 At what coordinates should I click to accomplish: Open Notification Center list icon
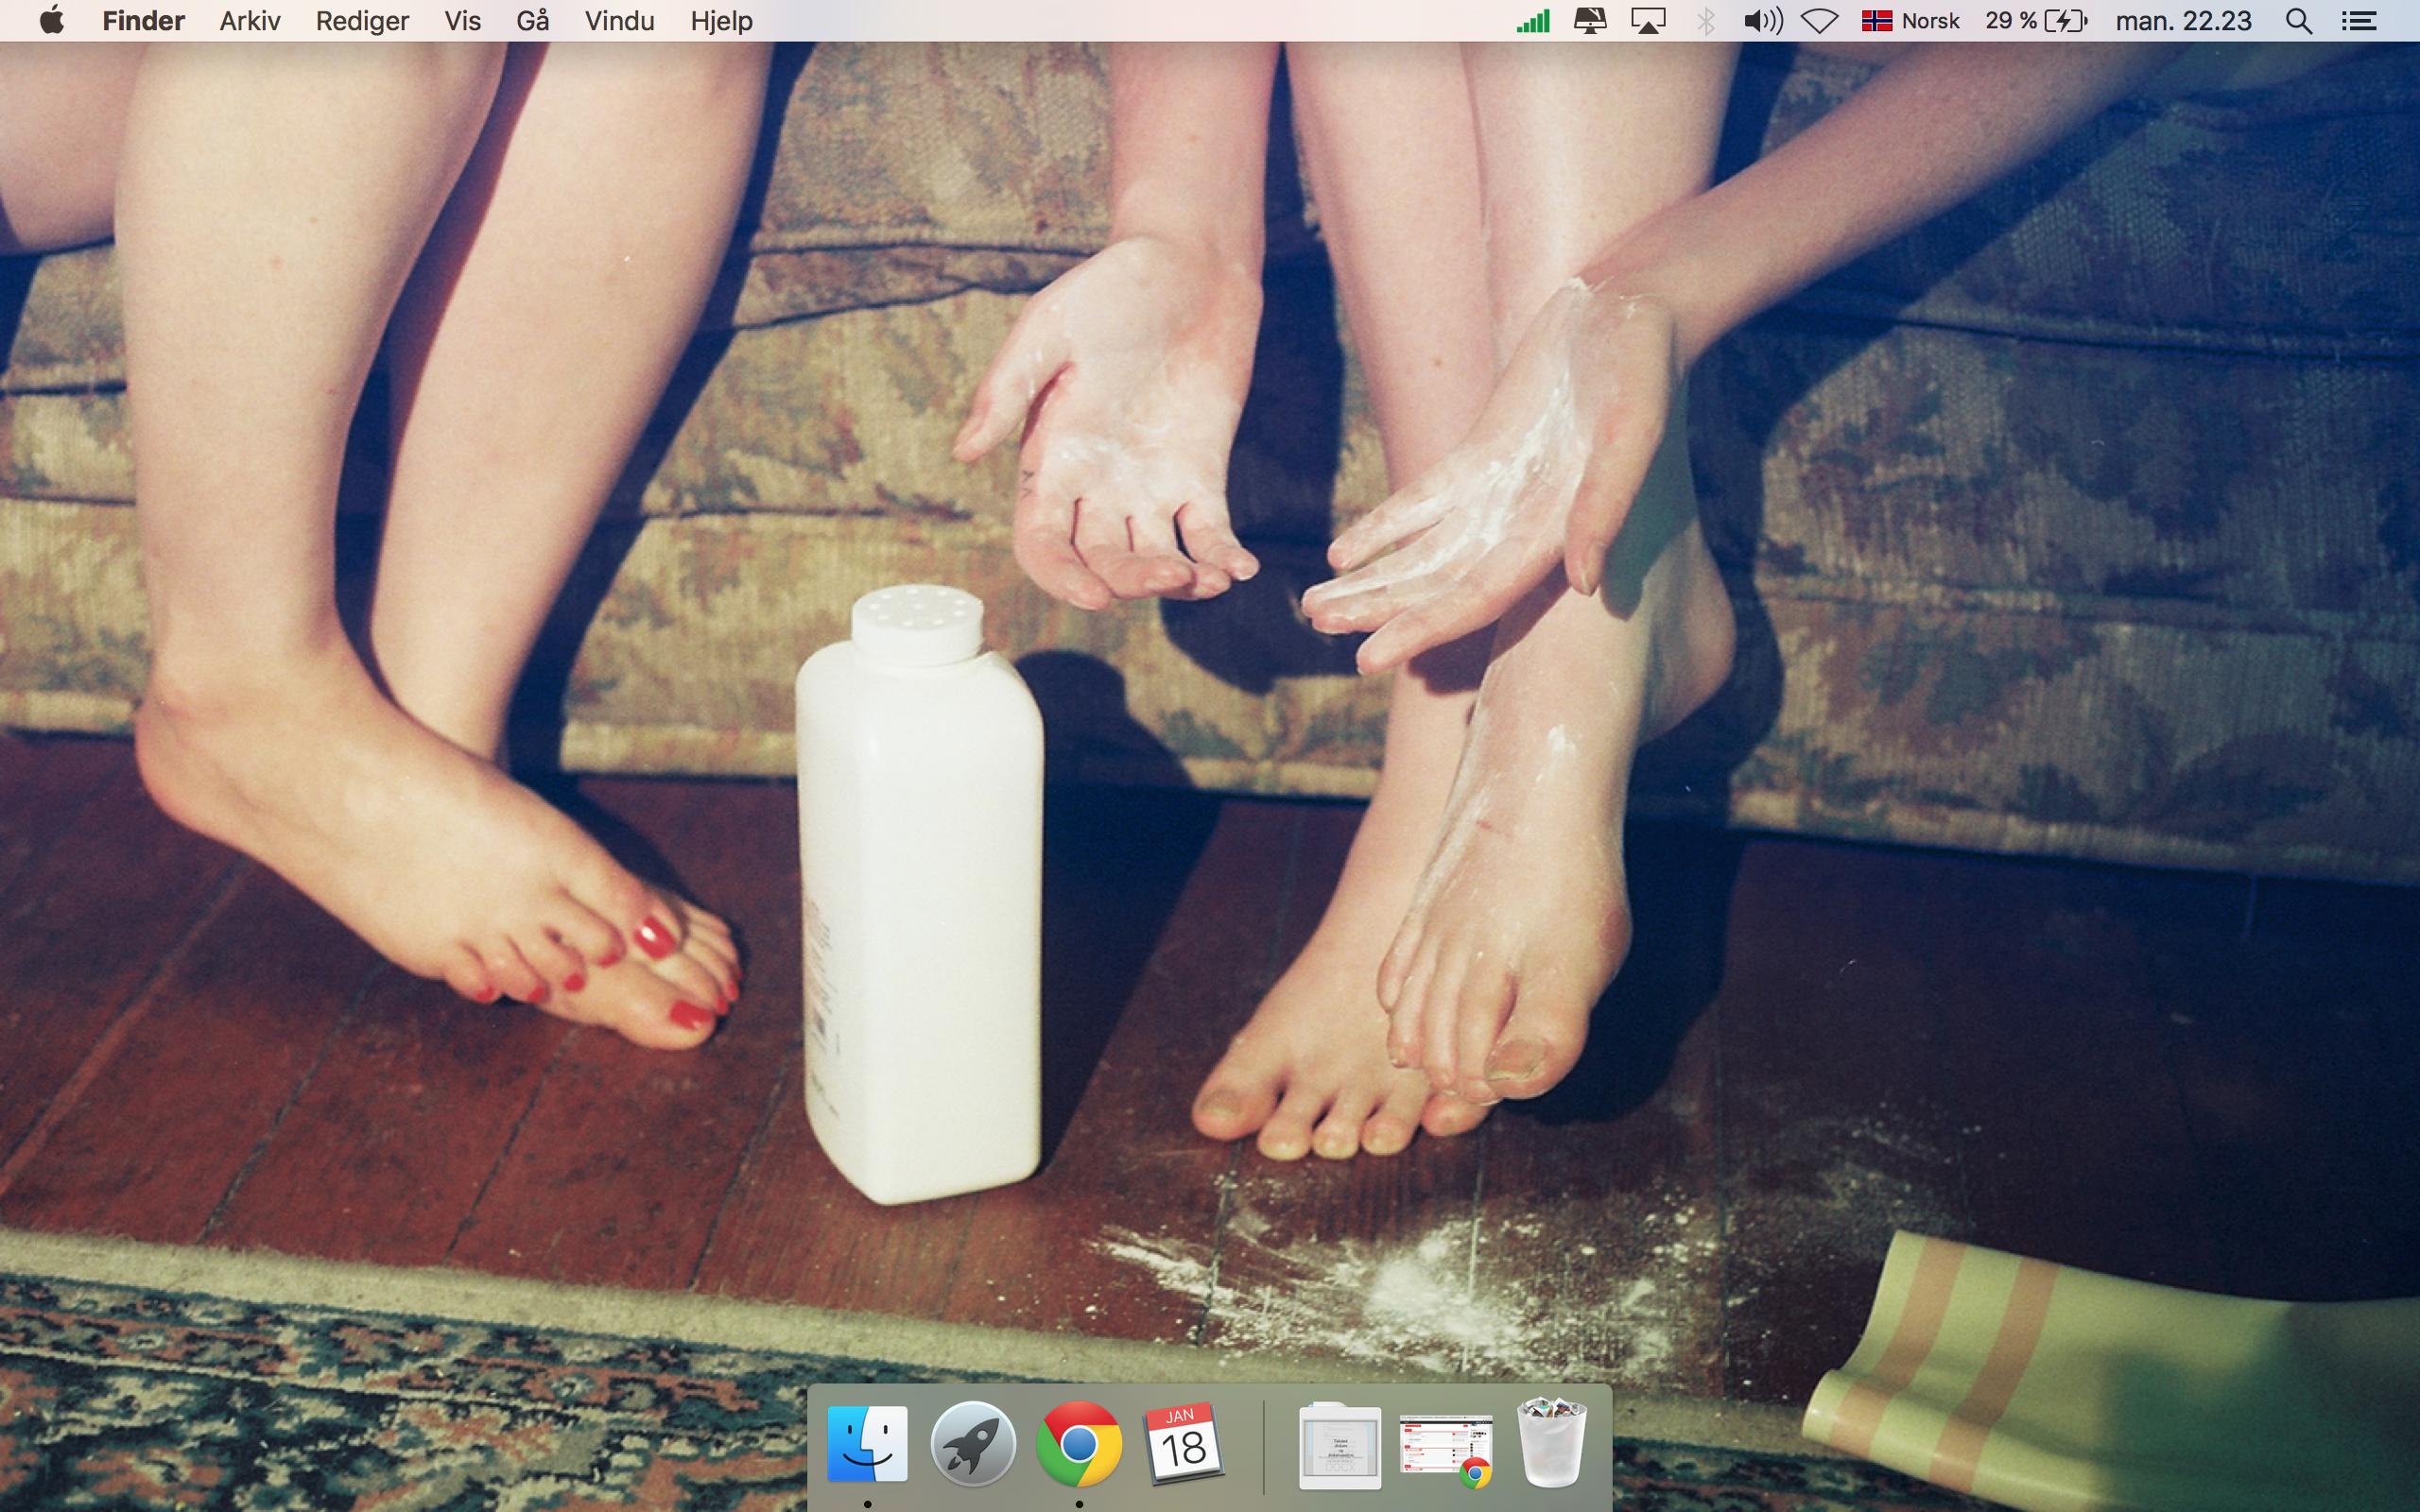point(2359,21)
